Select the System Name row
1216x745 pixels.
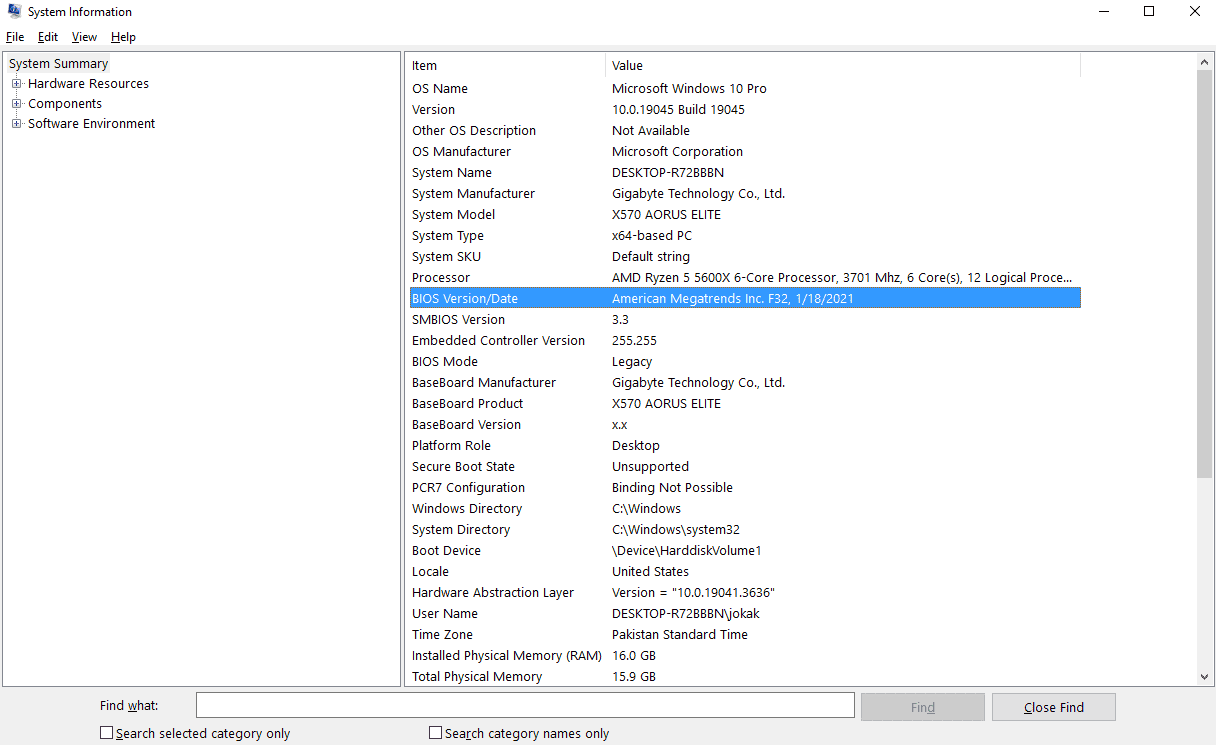tap(744, 172)
